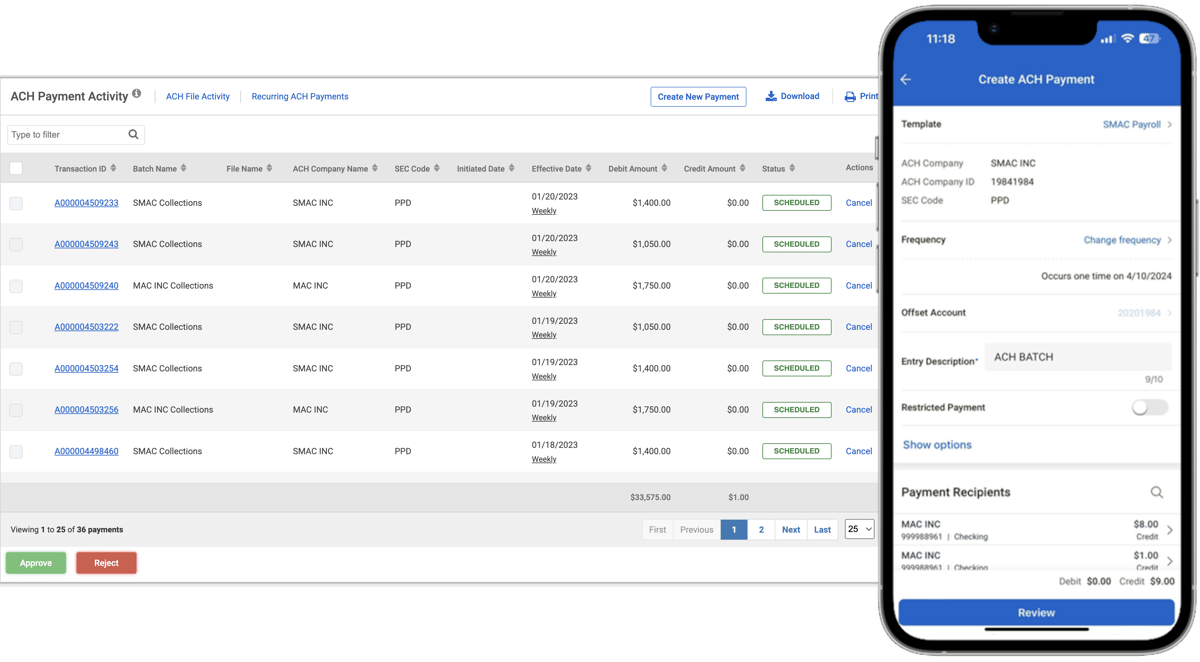Check the row for transaction A000004509233
The height and width of the screenshot is (662, 1200).
[x=16, y=202]
